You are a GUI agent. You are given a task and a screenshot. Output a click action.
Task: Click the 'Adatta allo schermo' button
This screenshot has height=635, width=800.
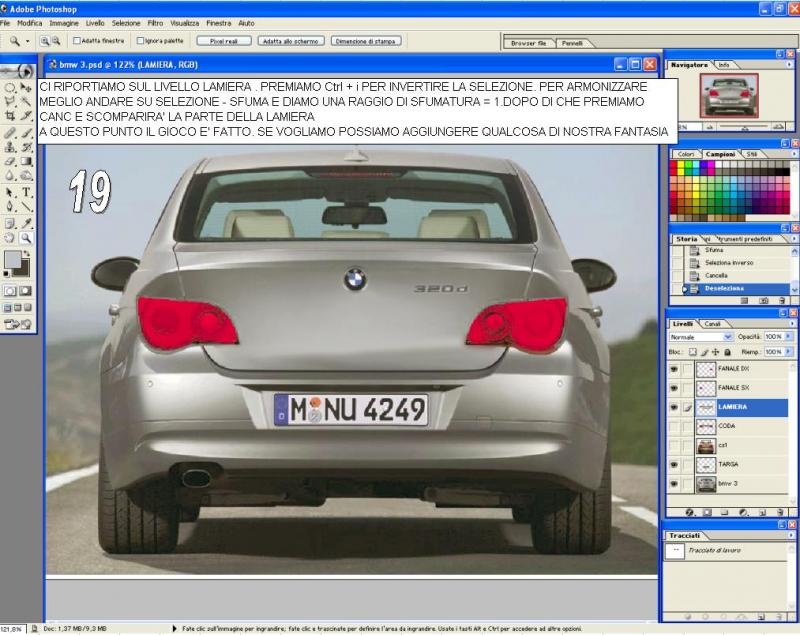[x=291, y=41]
